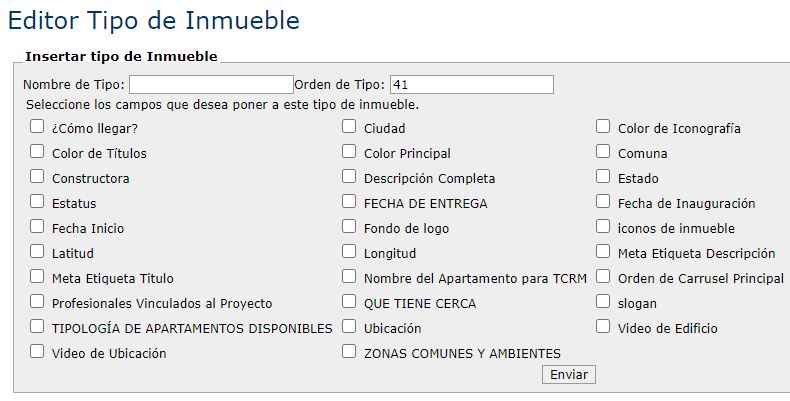
Task: Check the Latitud checkbox
Action: pyautogui.click(x=37, y=252)
